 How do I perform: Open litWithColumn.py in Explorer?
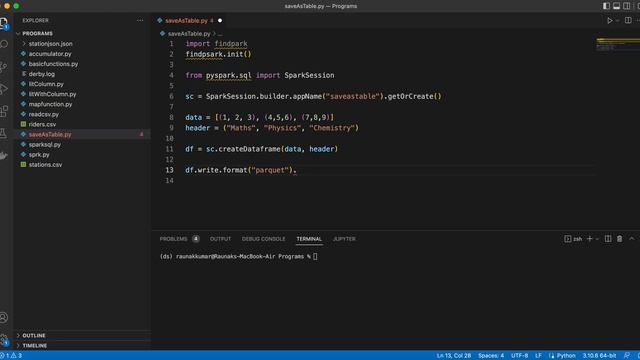(52, 94)
